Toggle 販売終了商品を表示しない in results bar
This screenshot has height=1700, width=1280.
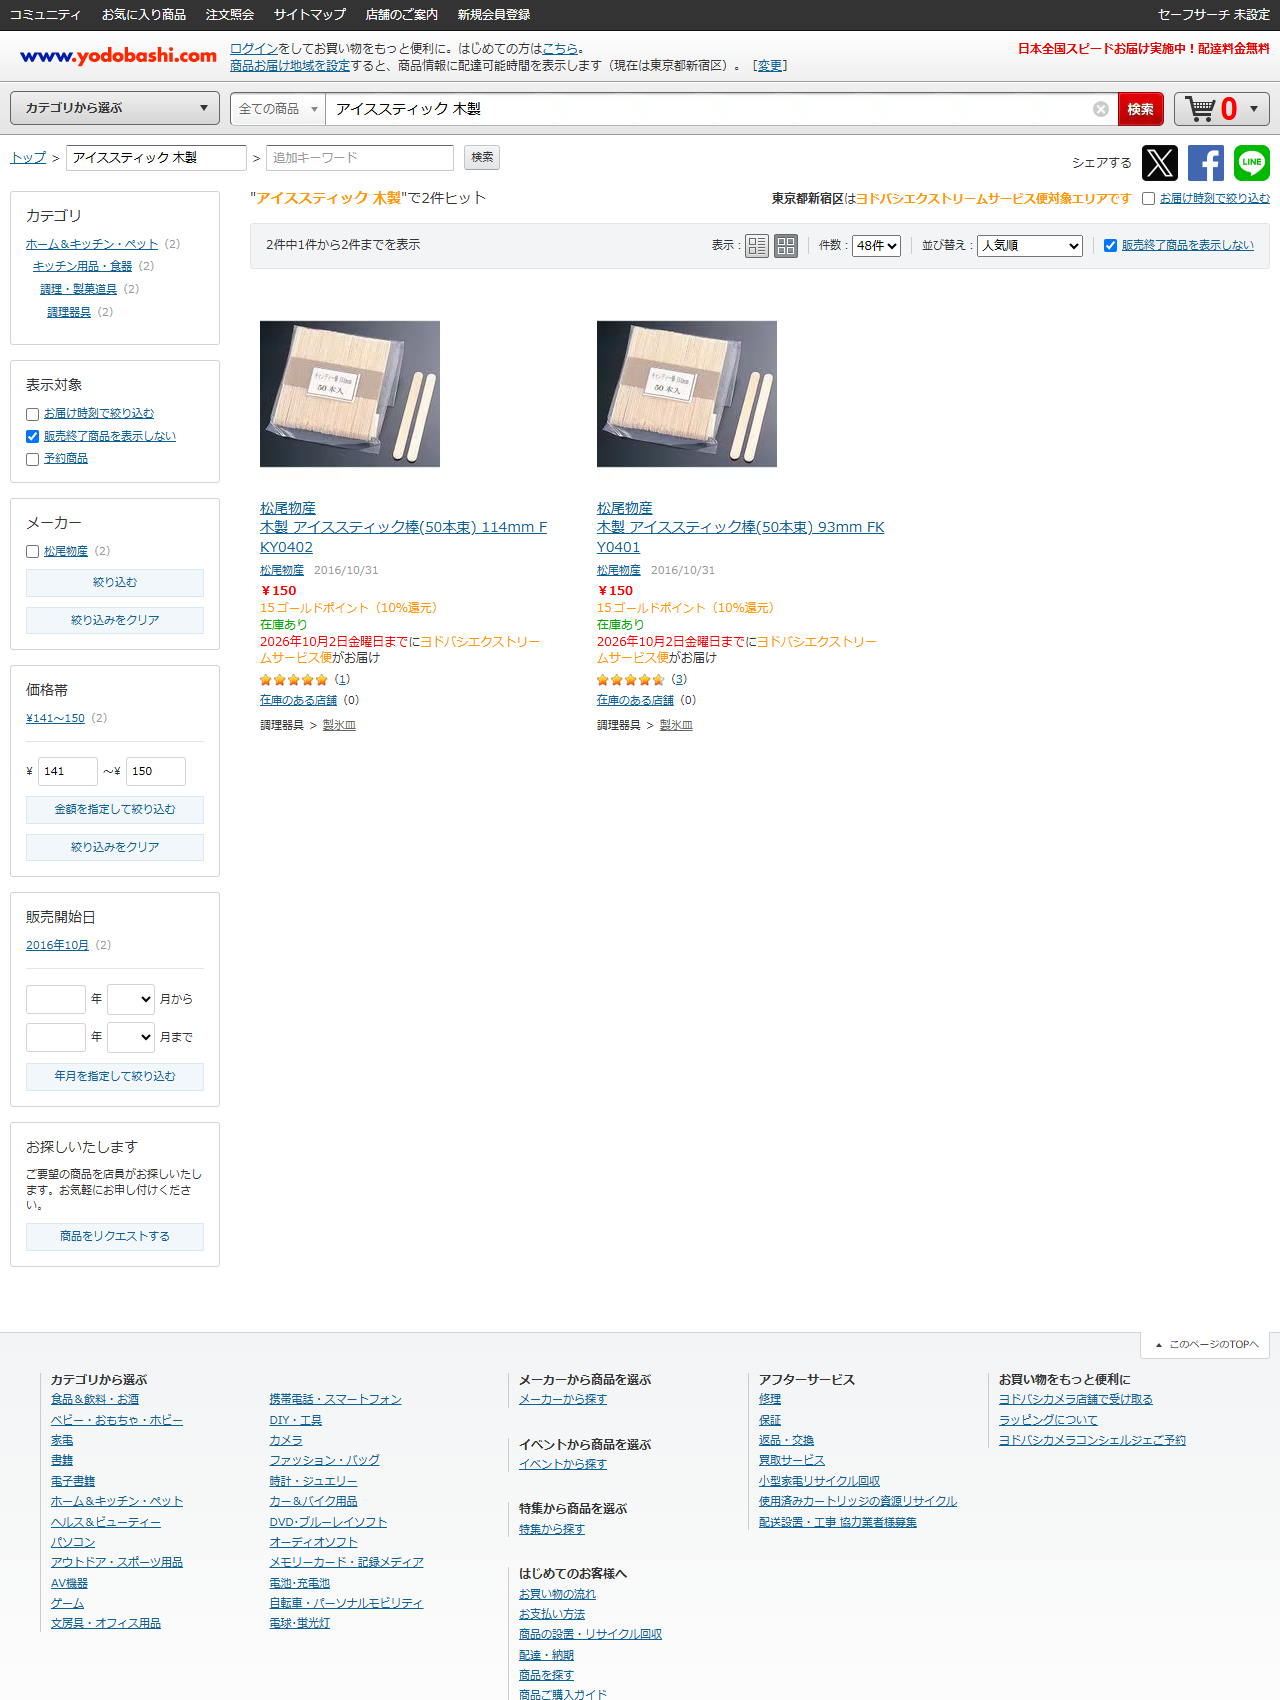(x=1110, y=246)
